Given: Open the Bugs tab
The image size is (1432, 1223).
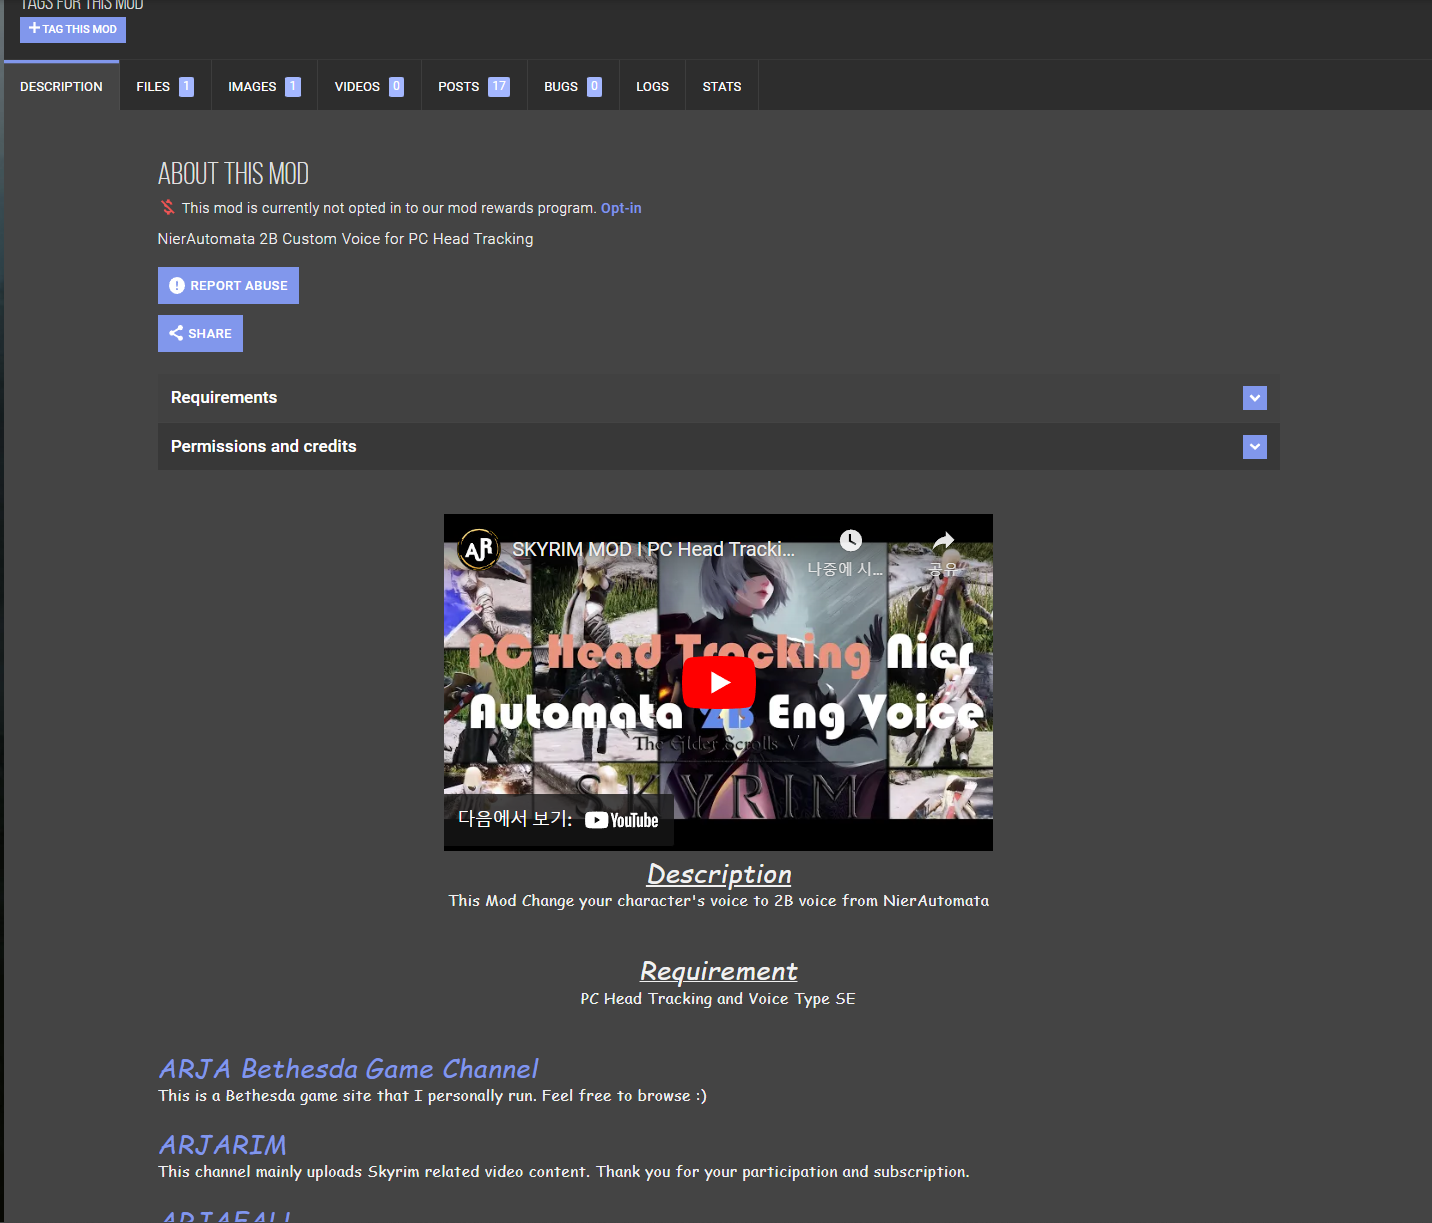Looking at the screenshot, I should point(573,87).
